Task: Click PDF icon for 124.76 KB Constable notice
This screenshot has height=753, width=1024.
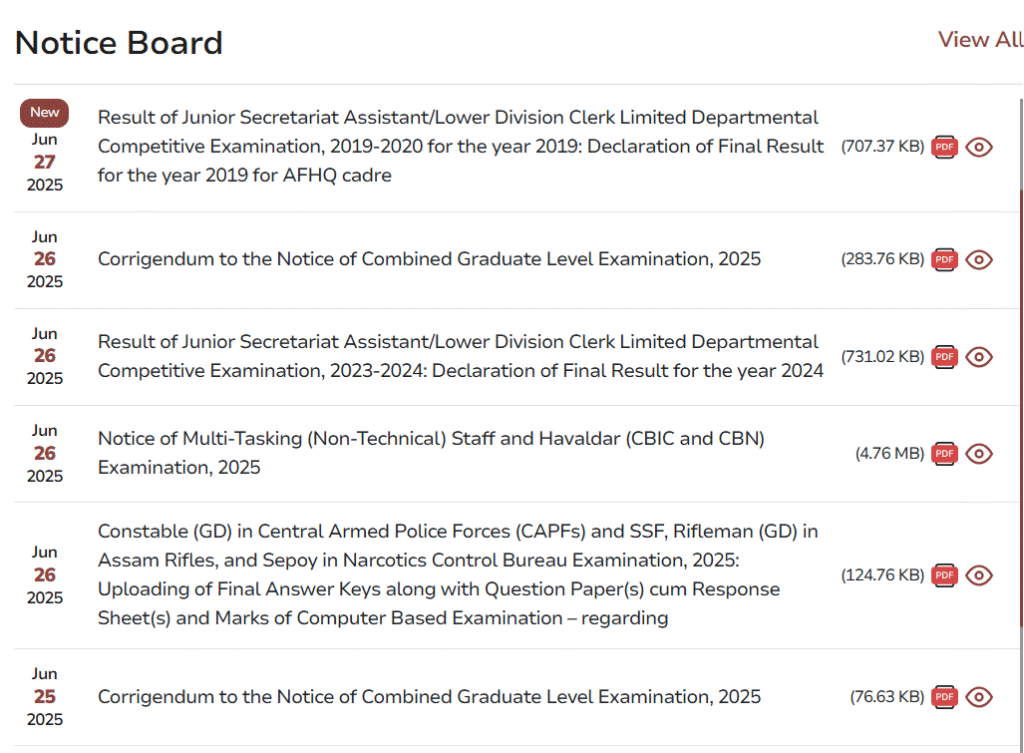Action: (944, 575)
